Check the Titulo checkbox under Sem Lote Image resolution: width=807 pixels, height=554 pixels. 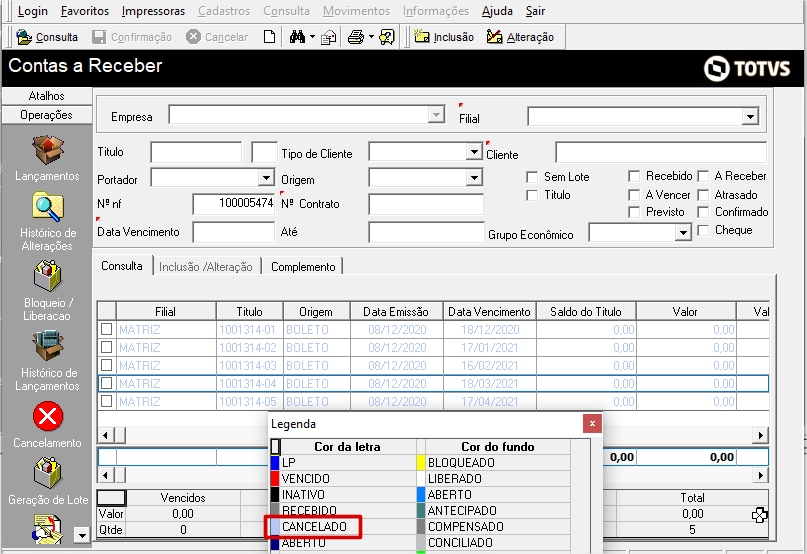(532, 195)
